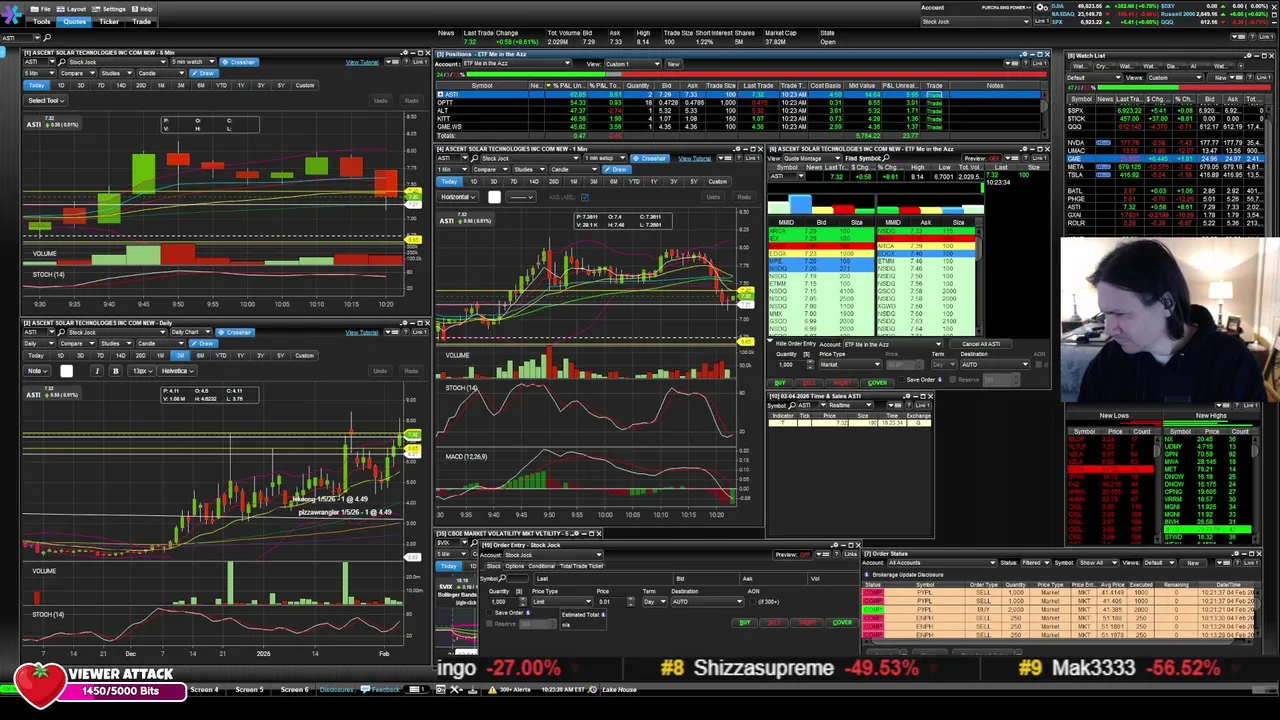Click COVER in Order Entry Stock Jock window
The image size is (1280, 720).
click(x=842, y=623)
